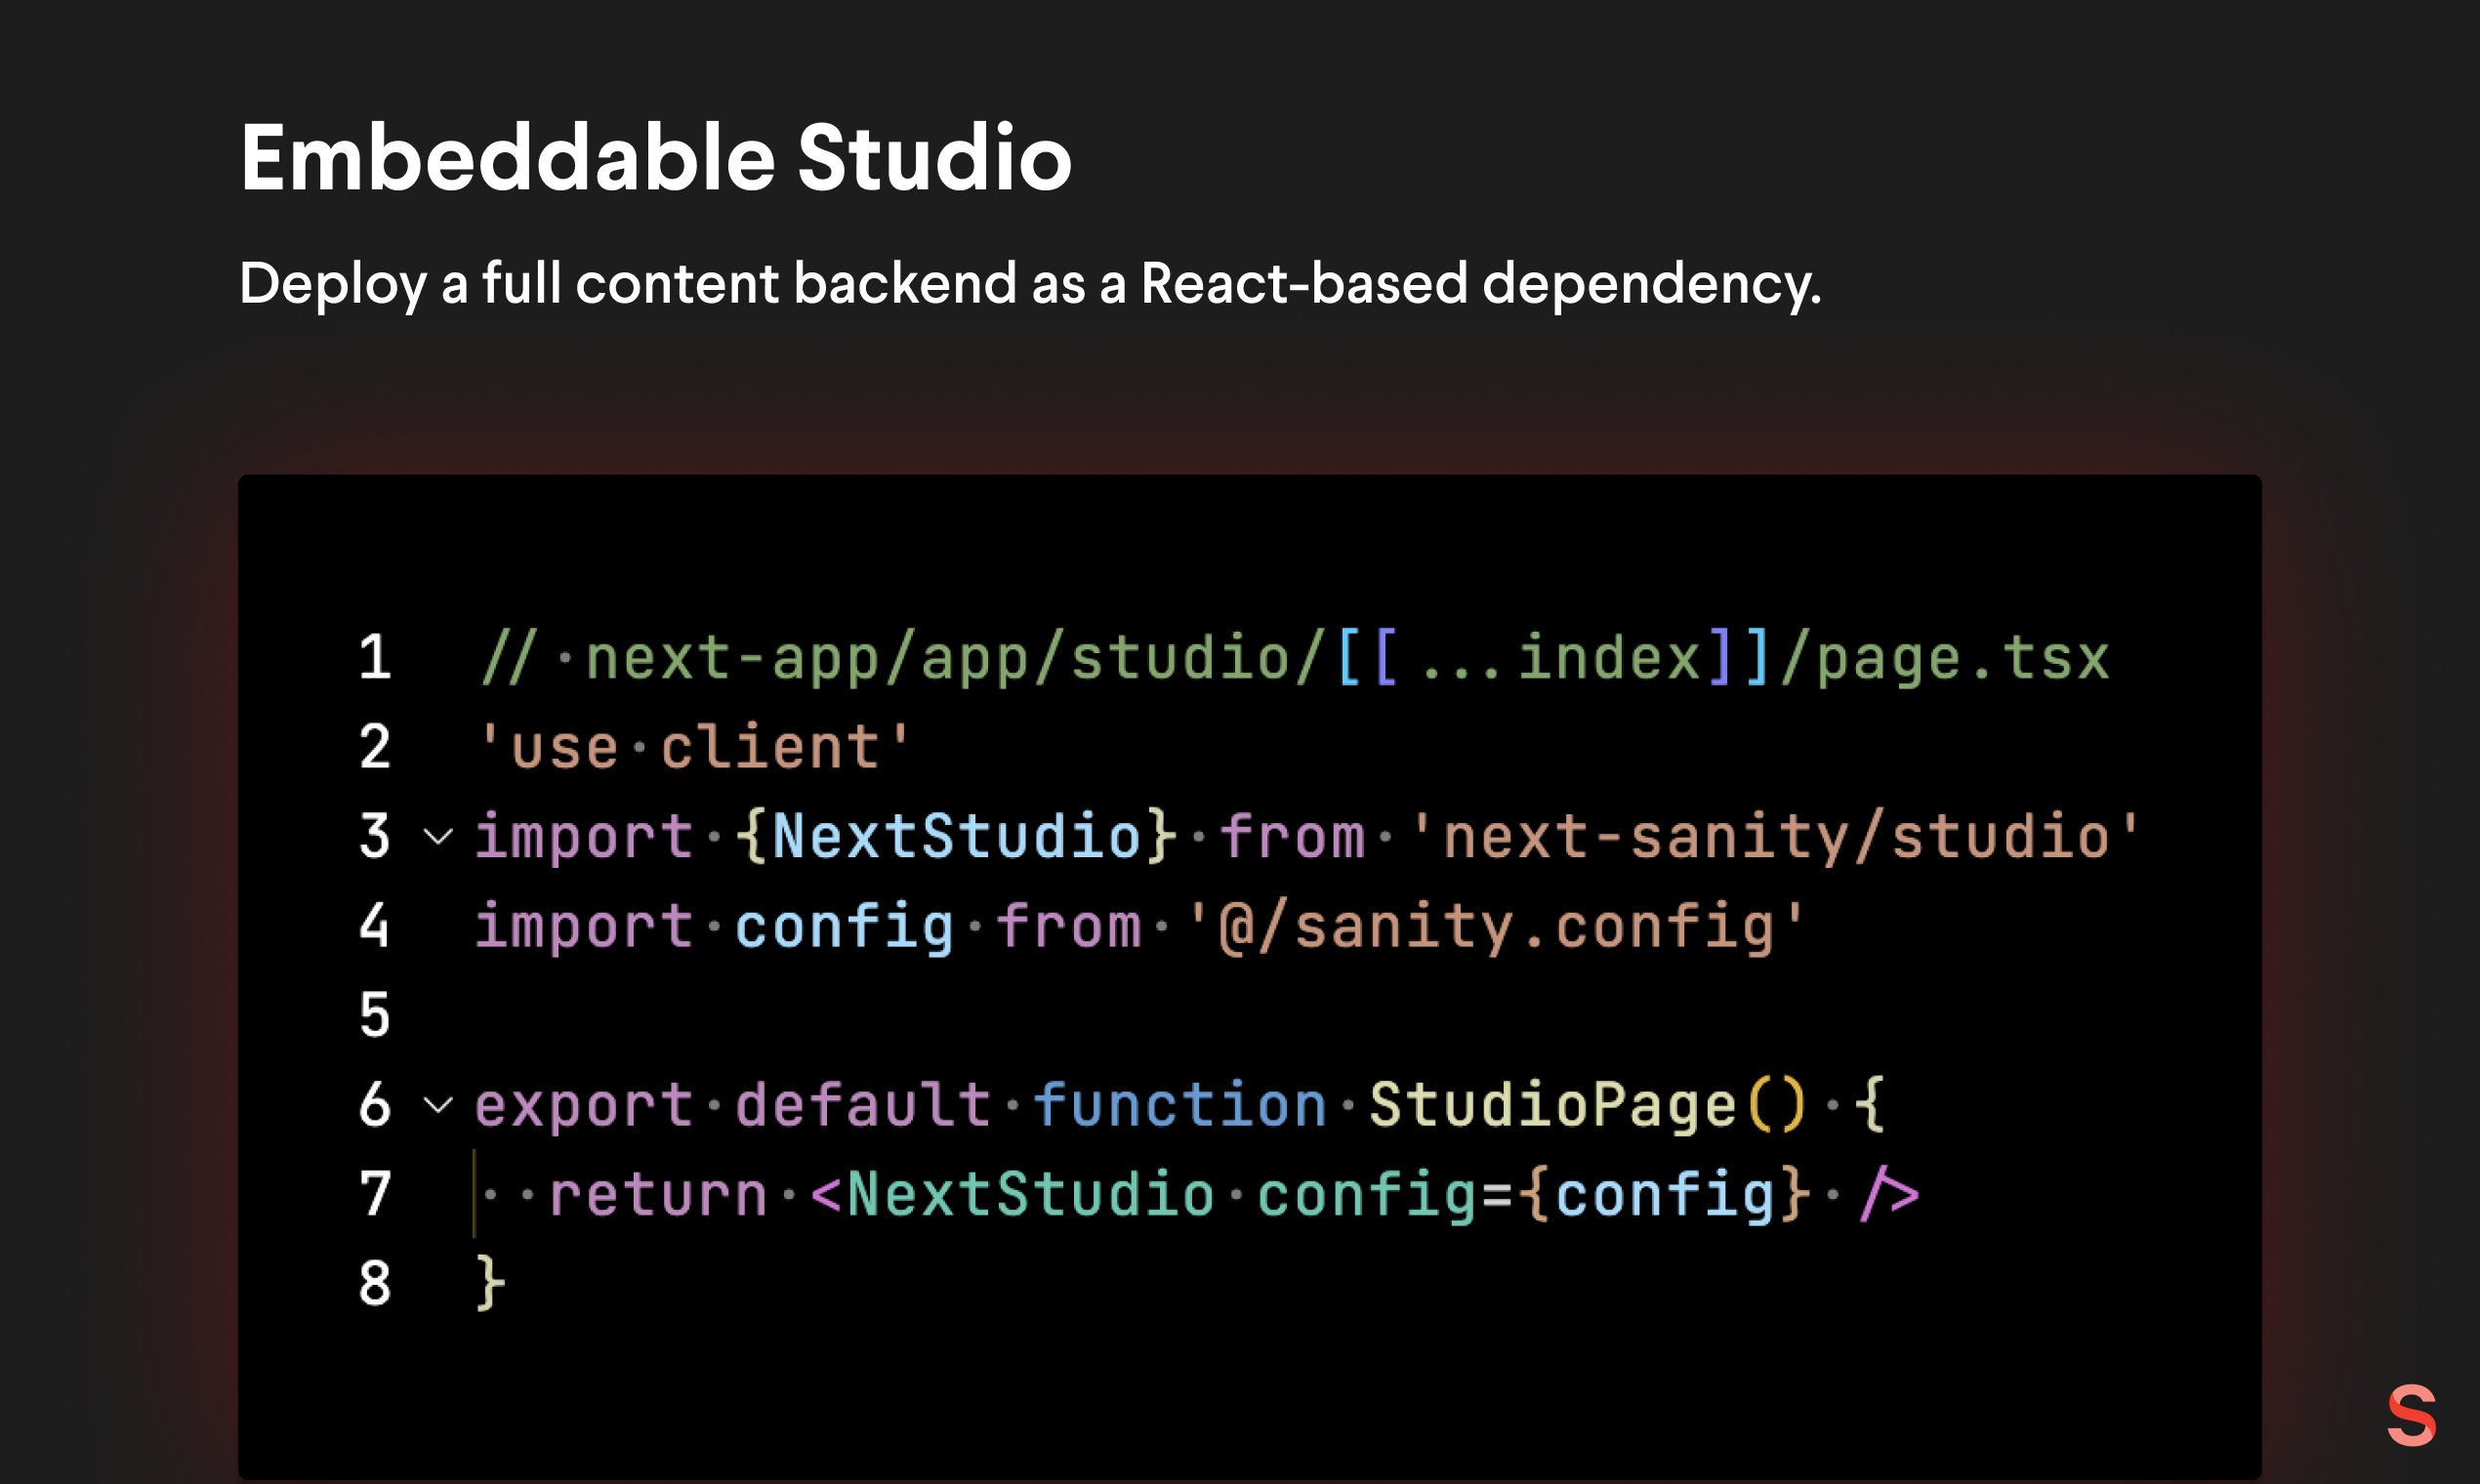Click the page.tsx path comment line
Screen dimensions: 2480x1484
[x=1295, y=658]
